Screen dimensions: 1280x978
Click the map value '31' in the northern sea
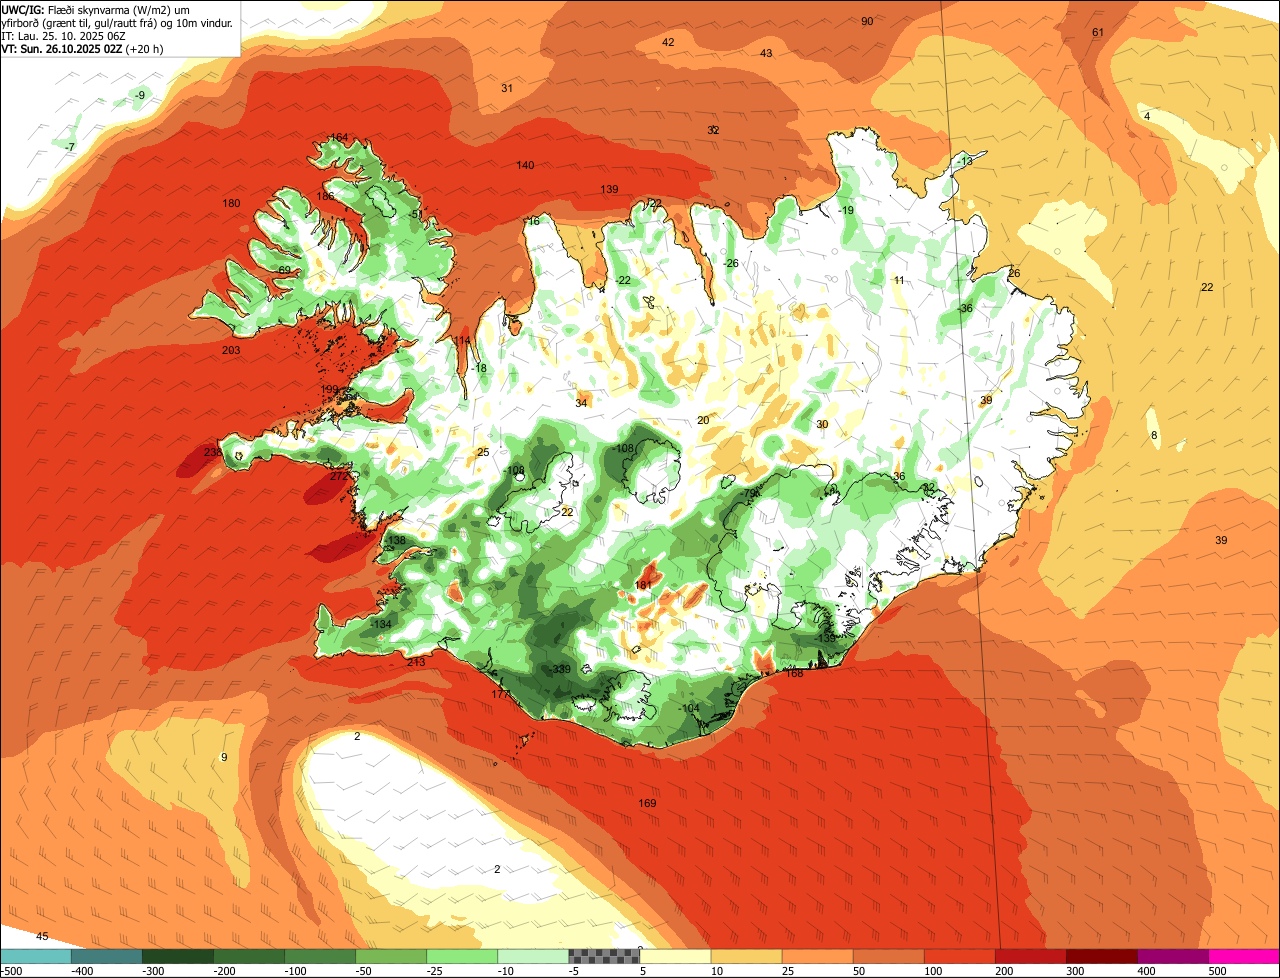coord(507,88)
